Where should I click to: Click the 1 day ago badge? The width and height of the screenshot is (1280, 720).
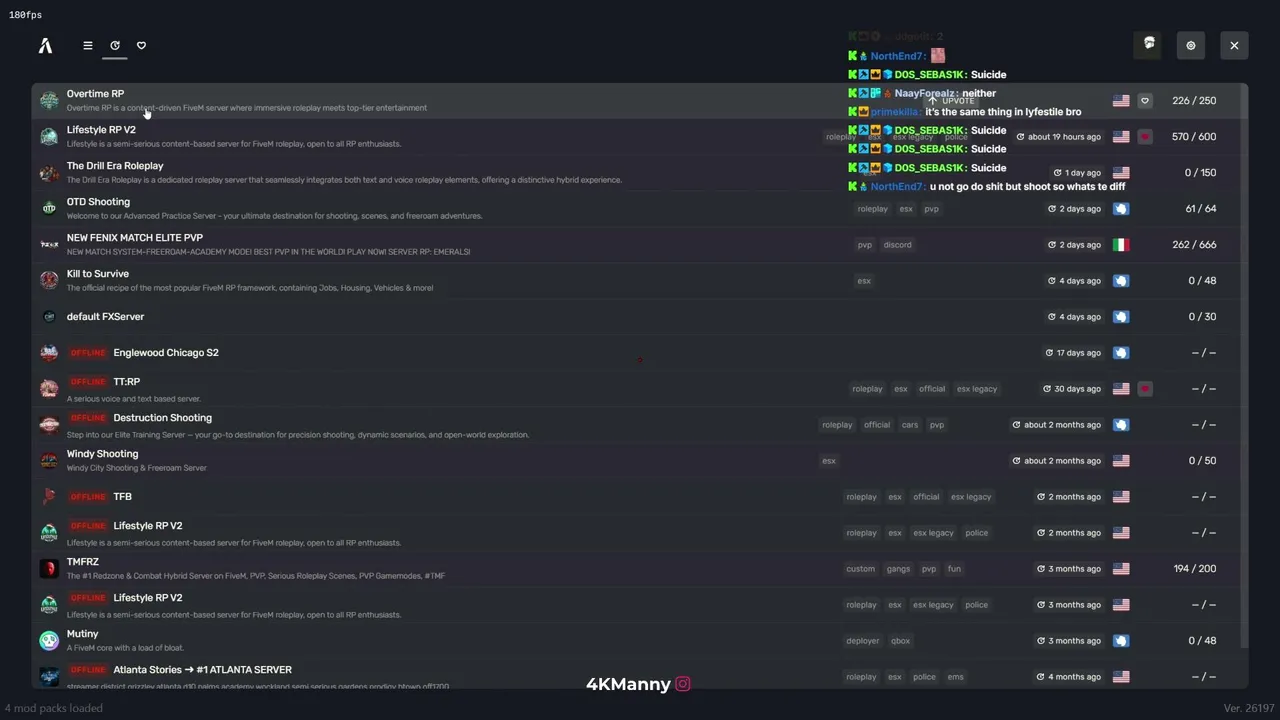tap(1077, 173)
